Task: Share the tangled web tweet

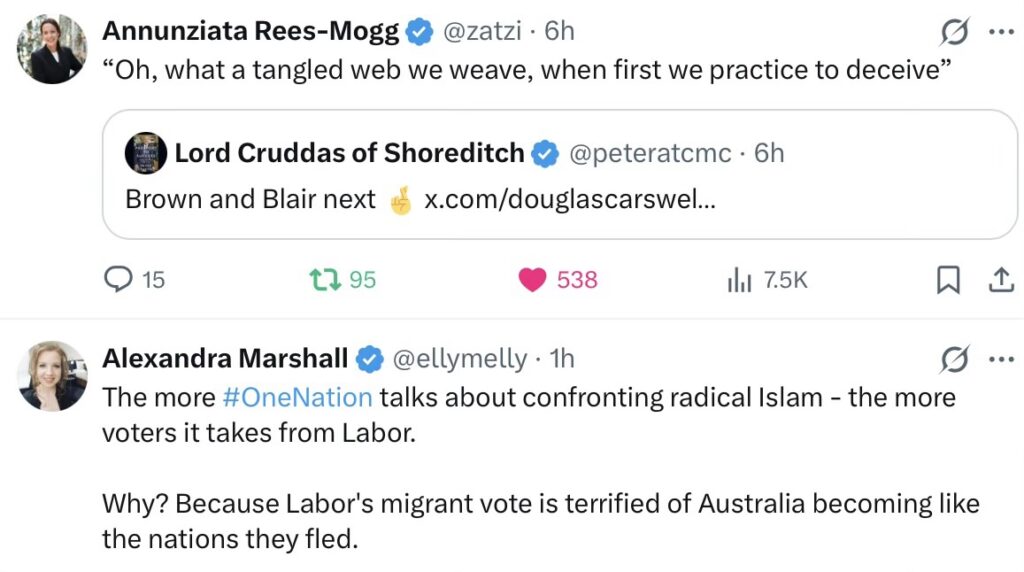Action: (x=1001, y=281)
